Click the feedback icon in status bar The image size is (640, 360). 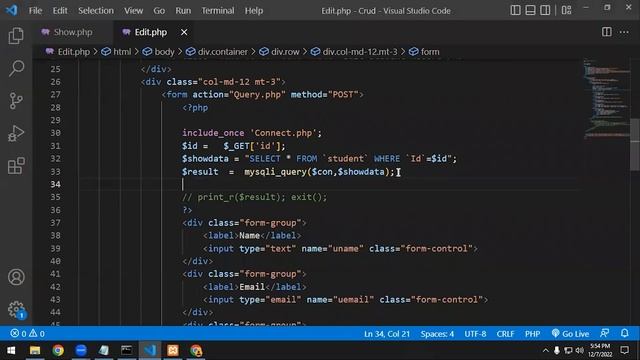[604, 333]
